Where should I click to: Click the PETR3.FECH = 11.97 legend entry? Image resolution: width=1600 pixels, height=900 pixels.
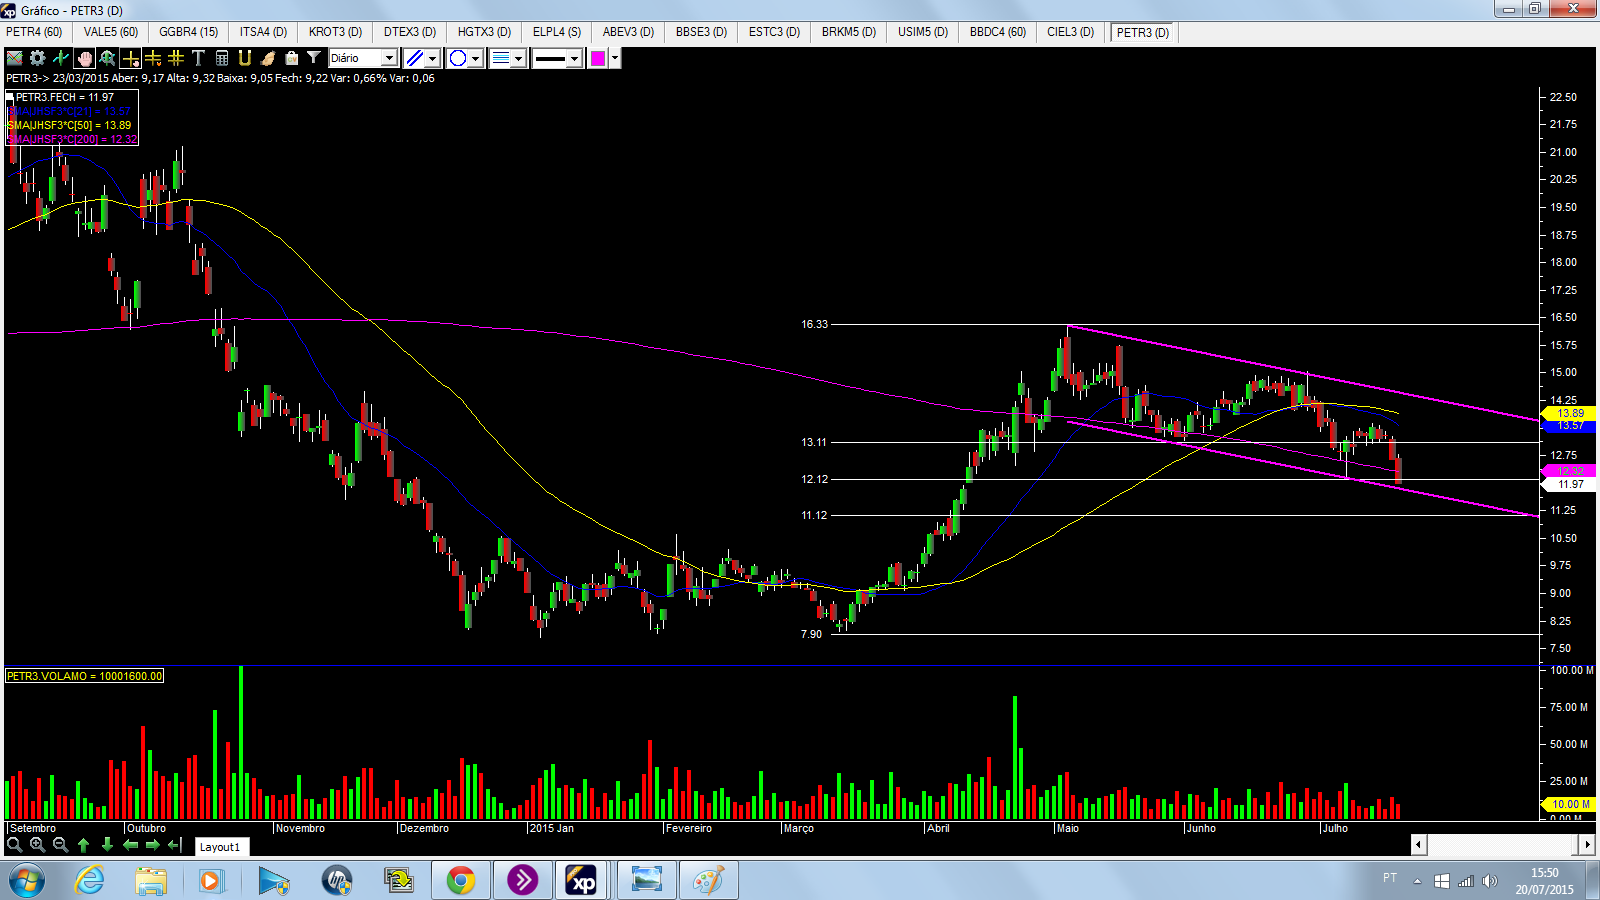click(64, 97)
